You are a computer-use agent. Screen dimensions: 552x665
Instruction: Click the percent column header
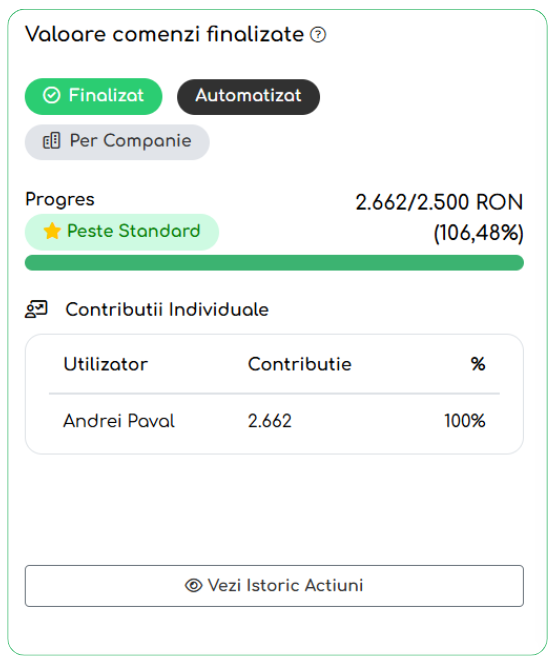(478, 364)
